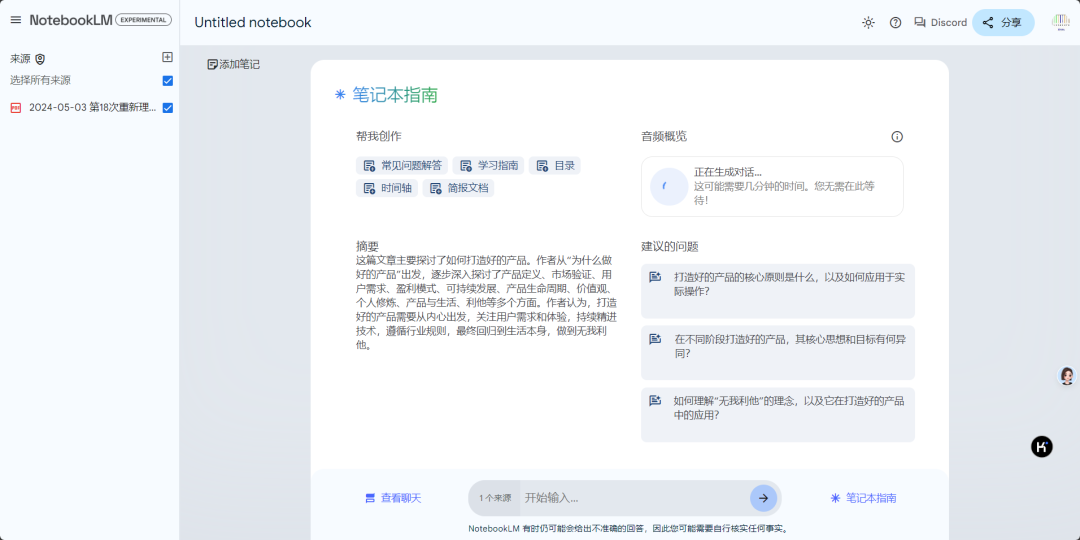Click the add source plus icon
1080x540 pixels.
[x=167, y=58]
